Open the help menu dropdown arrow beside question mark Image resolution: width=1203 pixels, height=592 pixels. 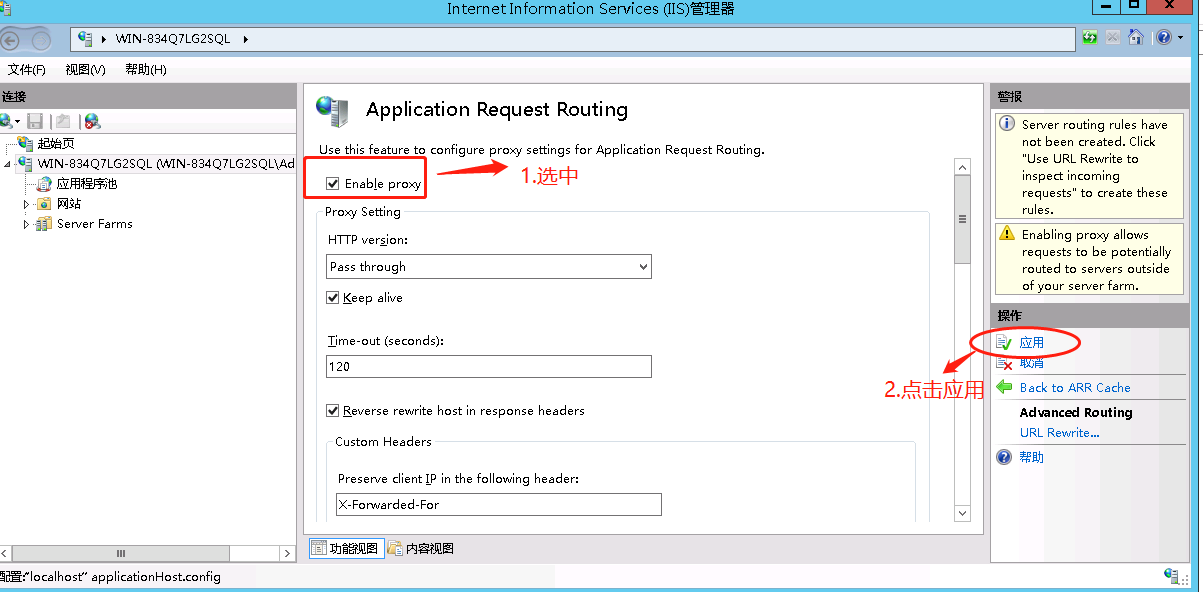tap(1178, 38)
